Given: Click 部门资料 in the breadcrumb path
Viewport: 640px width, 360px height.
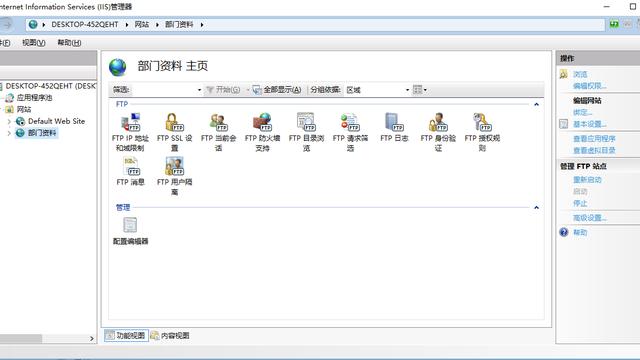Looking at the screenshot, I should (x=179, y=24).
